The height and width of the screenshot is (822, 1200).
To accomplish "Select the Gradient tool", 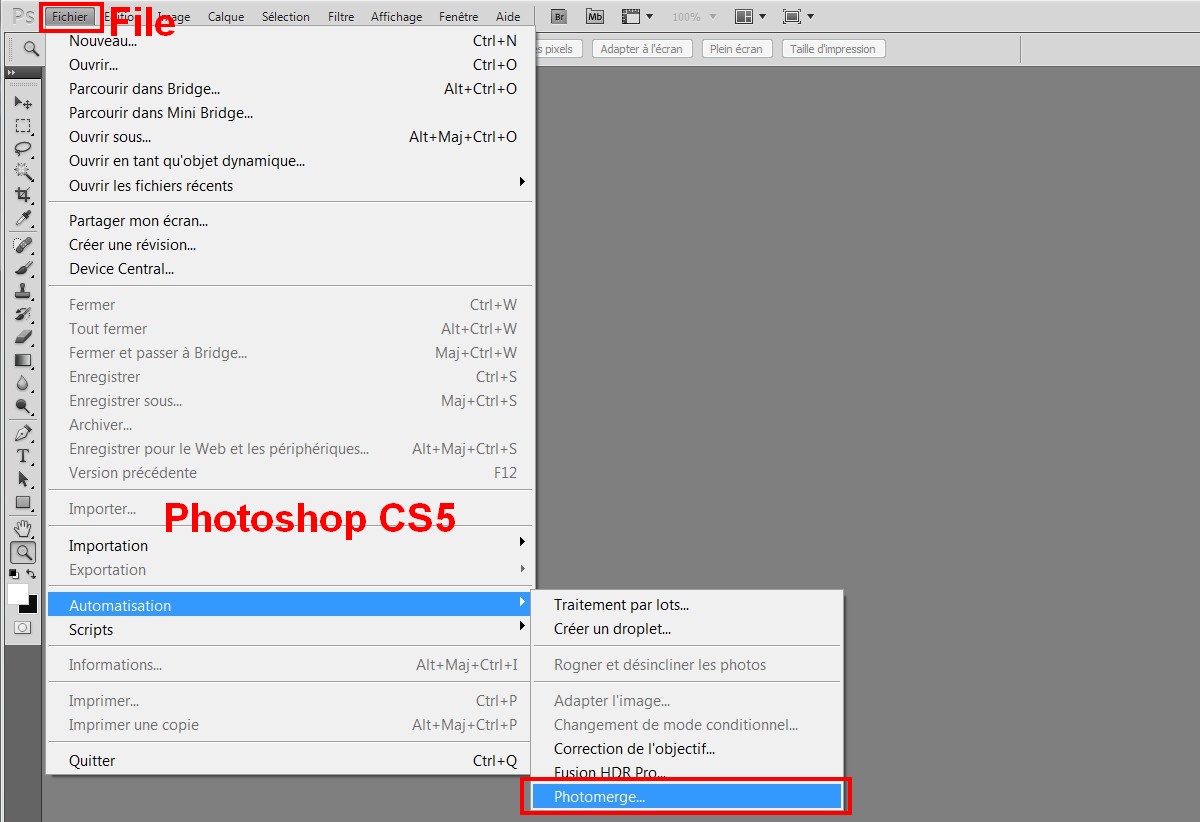I will tap(23, 360).
